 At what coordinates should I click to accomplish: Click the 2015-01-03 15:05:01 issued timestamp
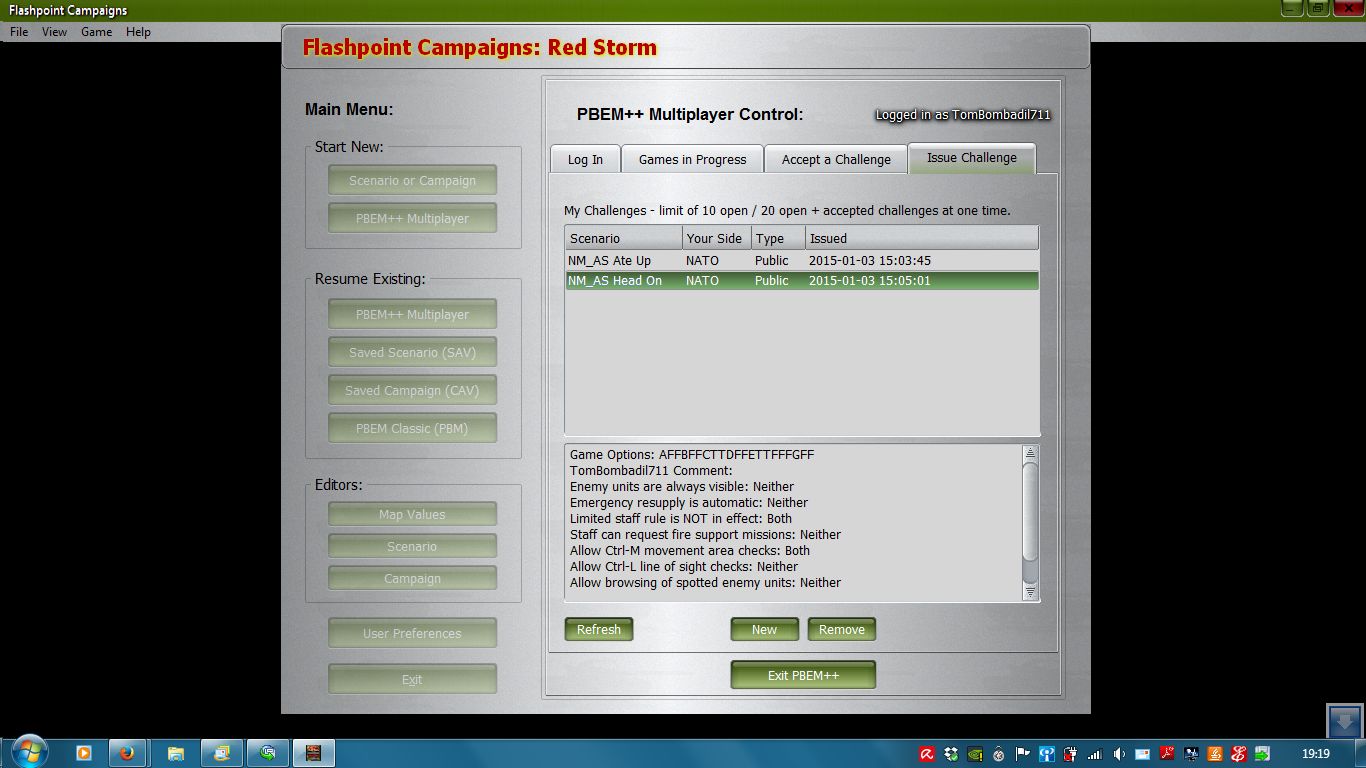(870, 281)
